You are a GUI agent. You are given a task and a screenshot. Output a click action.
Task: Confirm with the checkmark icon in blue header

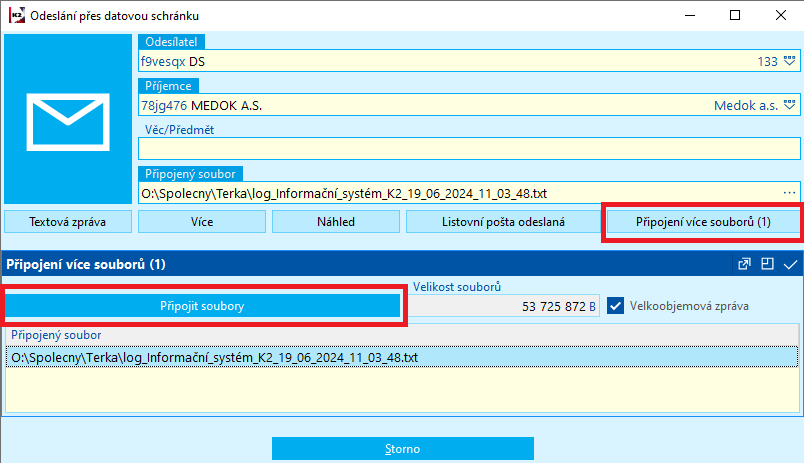tap(790, 265)
